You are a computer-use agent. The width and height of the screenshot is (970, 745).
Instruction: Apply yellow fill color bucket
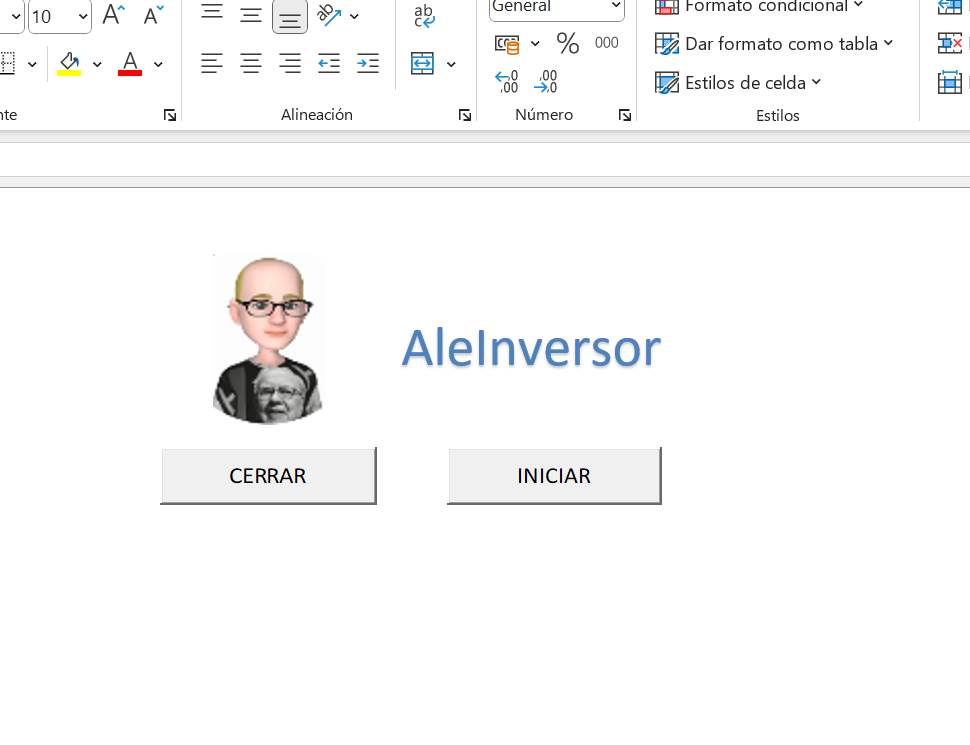coord(69,63)
